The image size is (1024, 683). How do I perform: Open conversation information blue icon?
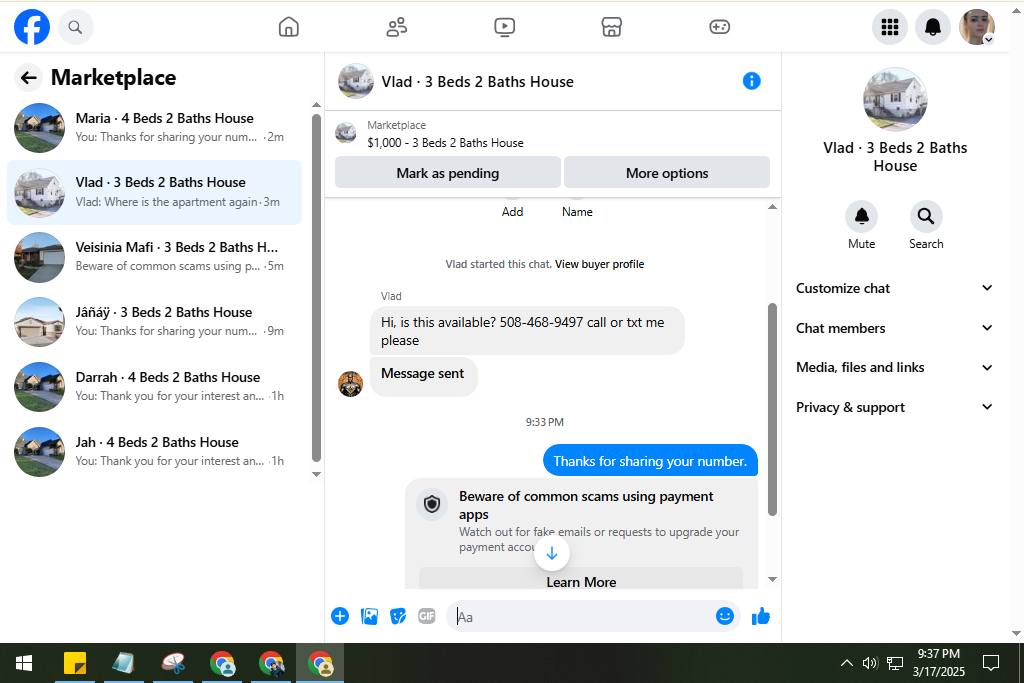752,81
